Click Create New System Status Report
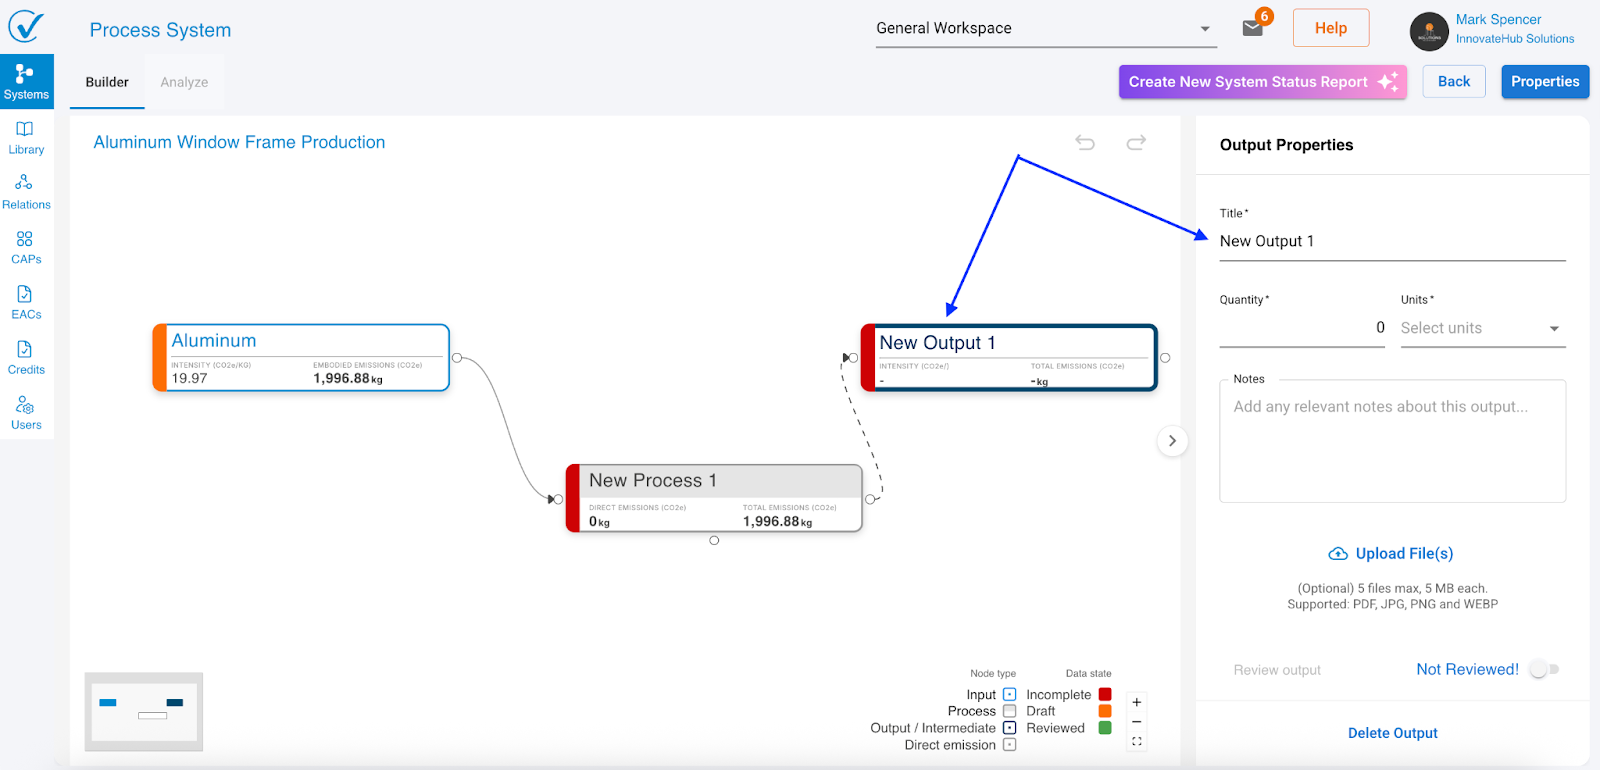The width and height of the screenshot is (1600, 770). (x=1262, y=82)
